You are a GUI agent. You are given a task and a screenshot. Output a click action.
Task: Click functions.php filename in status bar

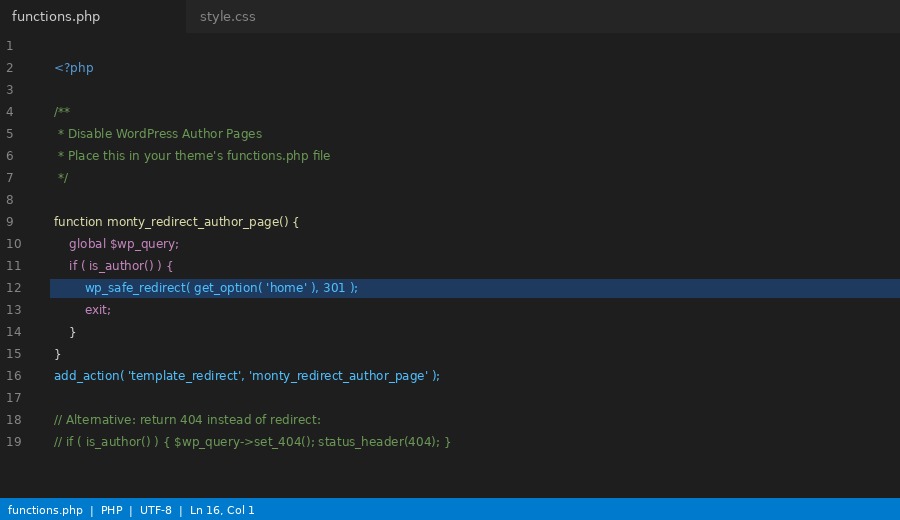coord(45,510)
